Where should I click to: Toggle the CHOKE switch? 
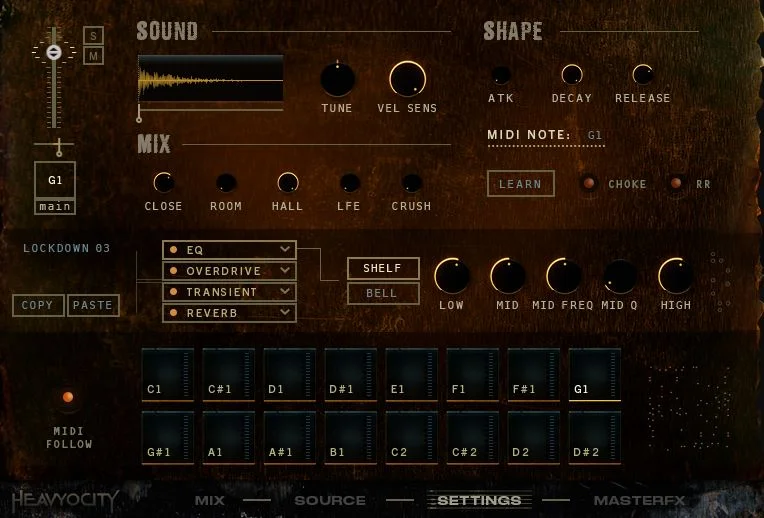pos(589,183)
